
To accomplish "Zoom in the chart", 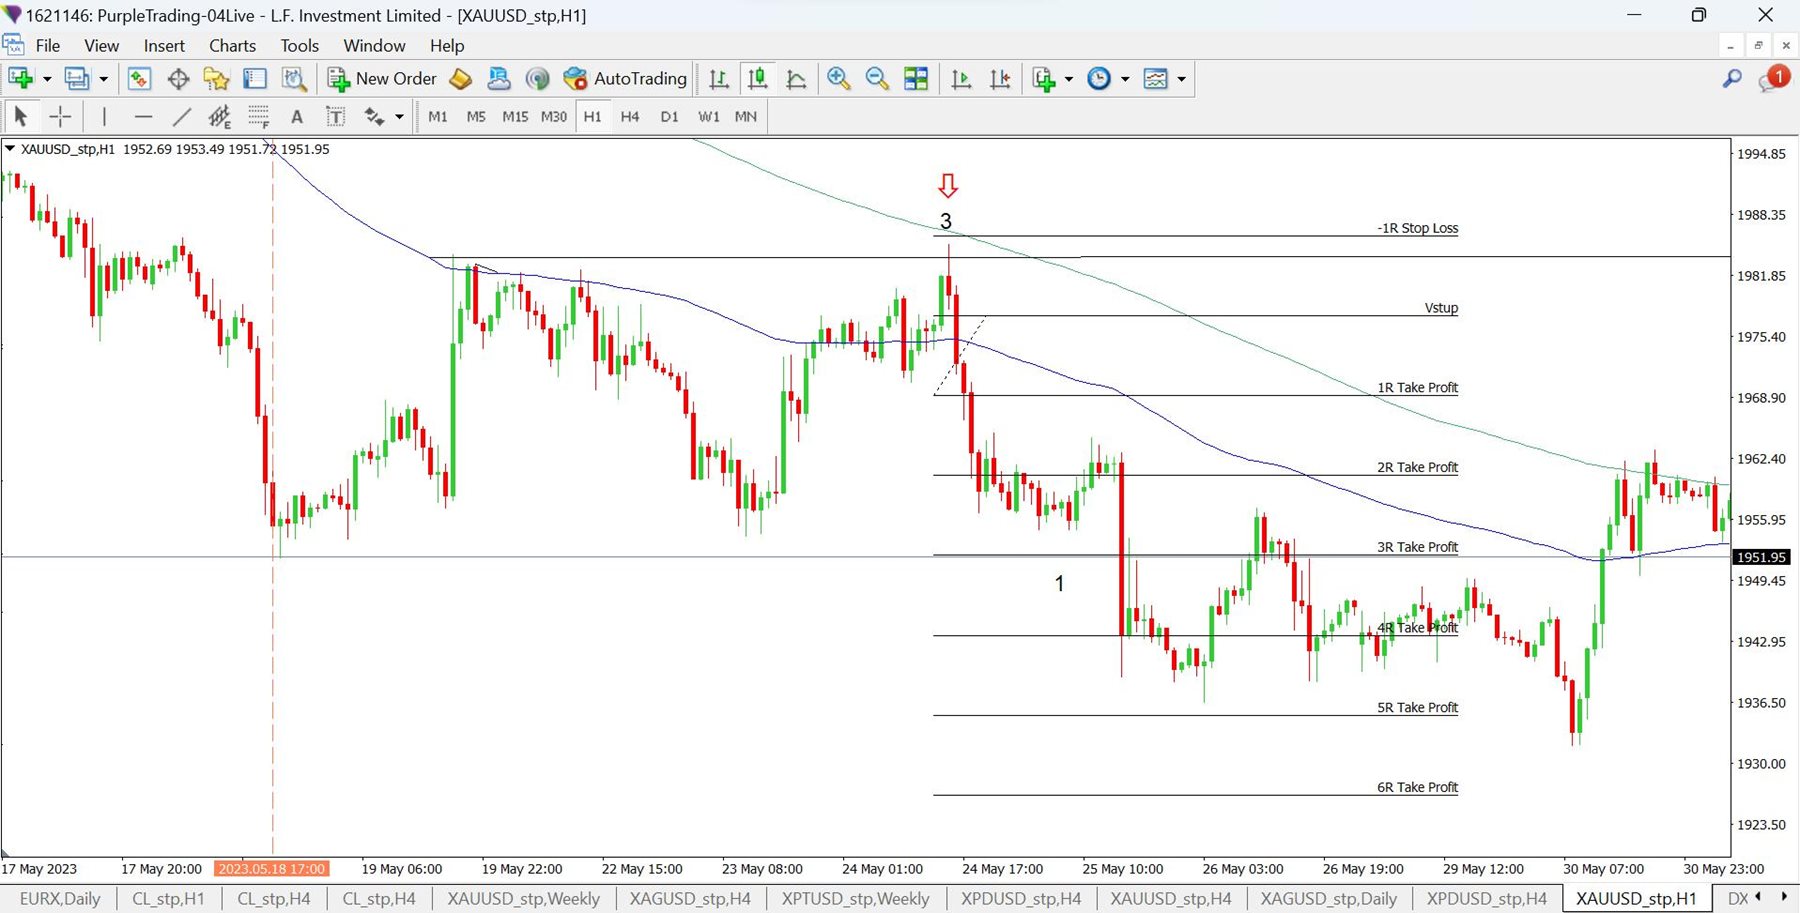I will [x=839, y=79].
